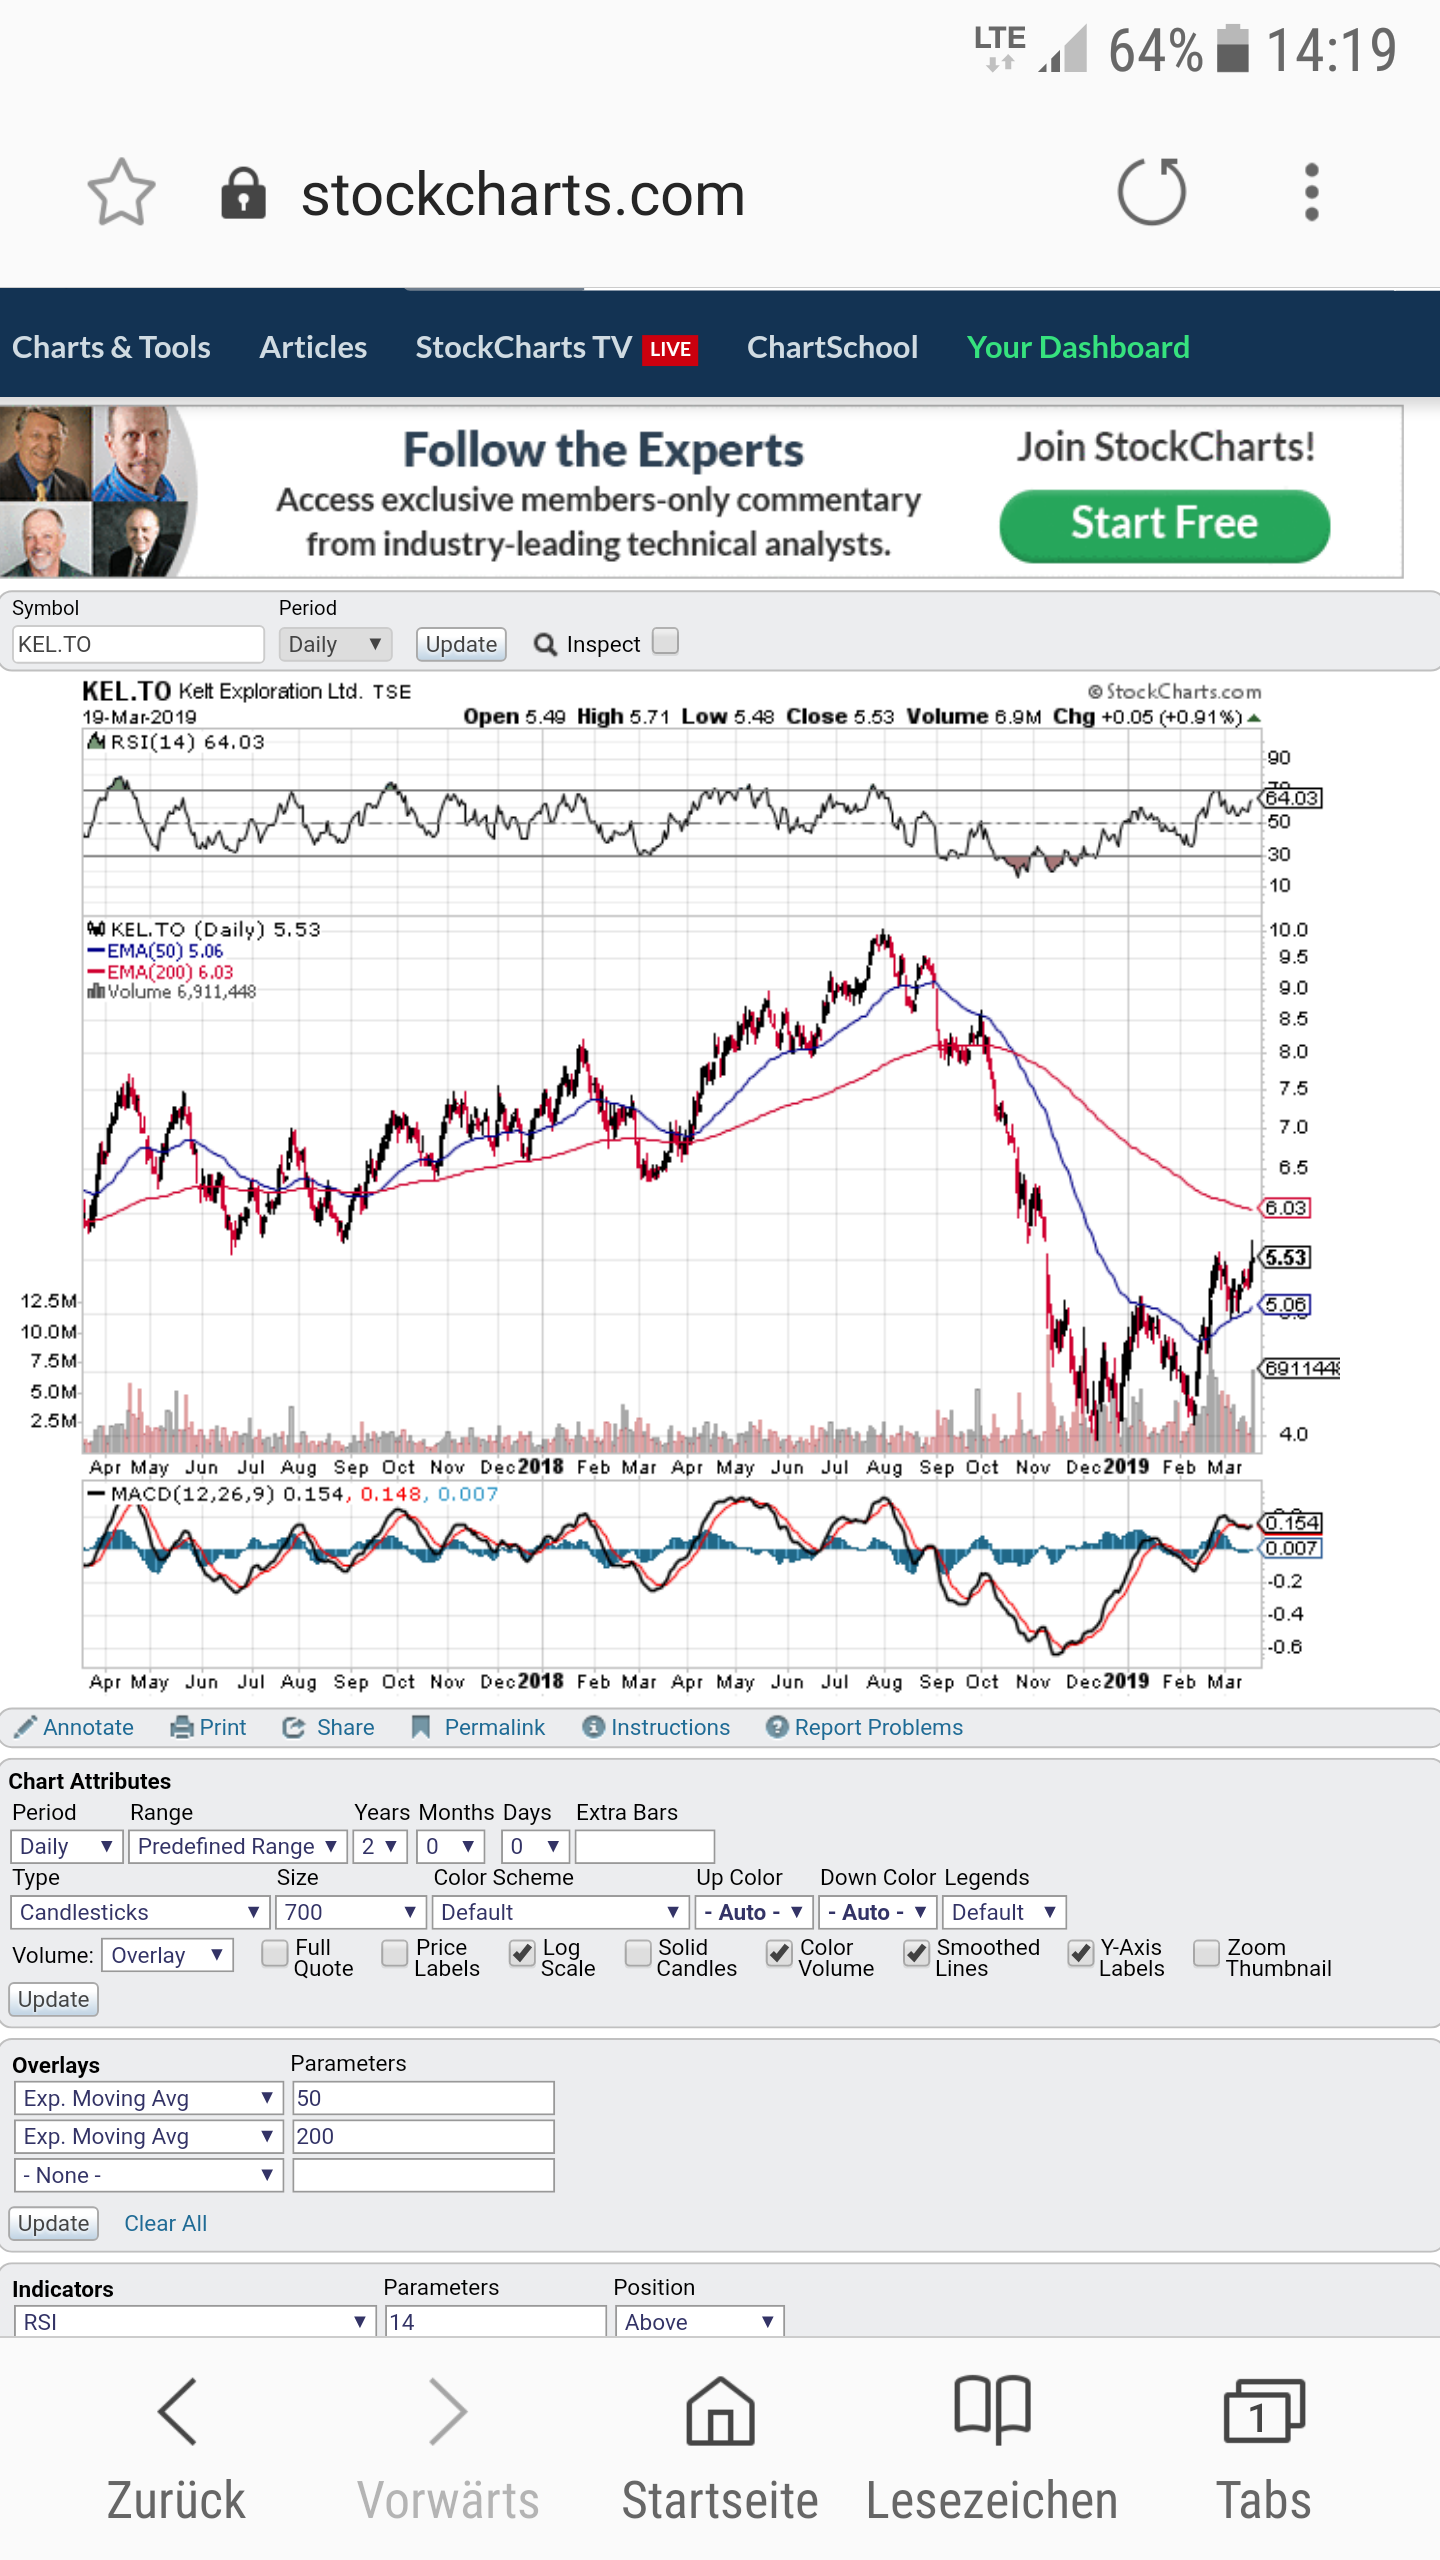Image resolution: width=1440 pixels, height=2560 pixels.
Task: Open the '- None -' overlay dropdown
Action: click(x=149, y=2175)
